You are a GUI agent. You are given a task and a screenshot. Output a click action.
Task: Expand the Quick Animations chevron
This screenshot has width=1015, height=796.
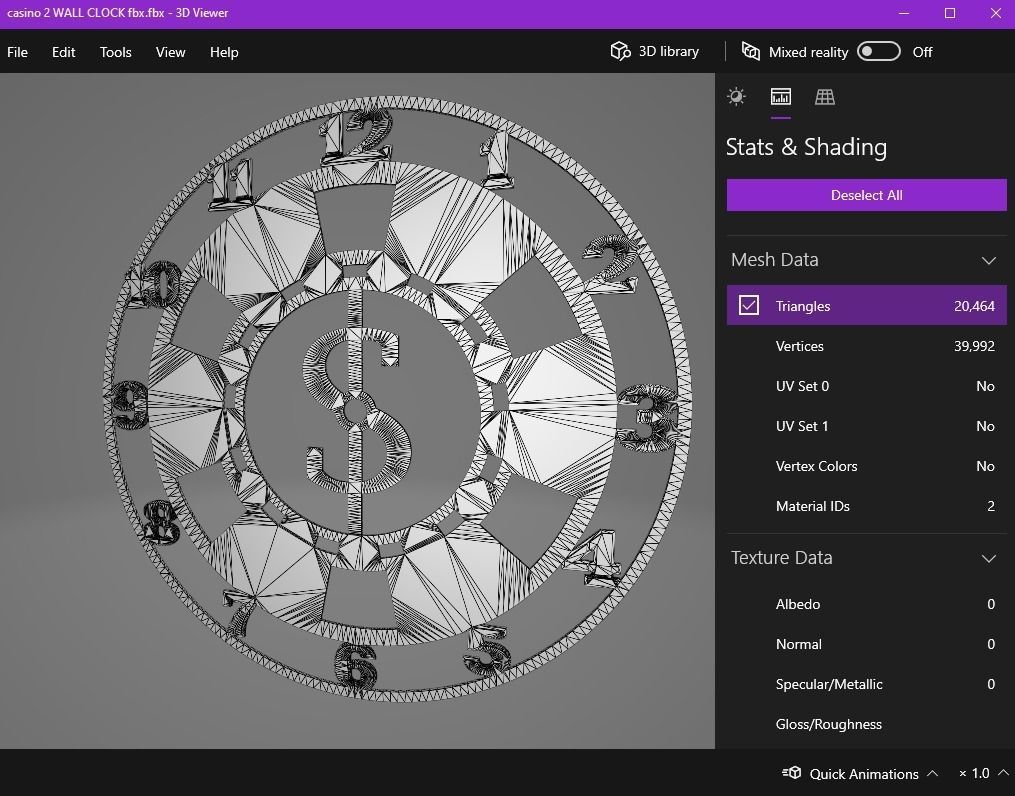932,772
